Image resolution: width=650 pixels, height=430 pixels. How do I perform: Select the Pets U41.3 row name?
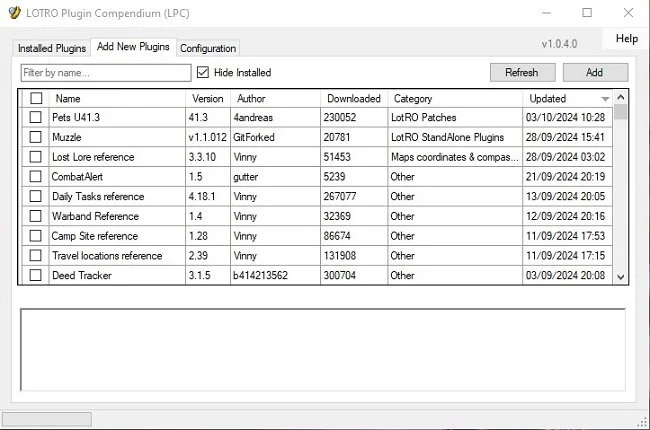(76, 117)
